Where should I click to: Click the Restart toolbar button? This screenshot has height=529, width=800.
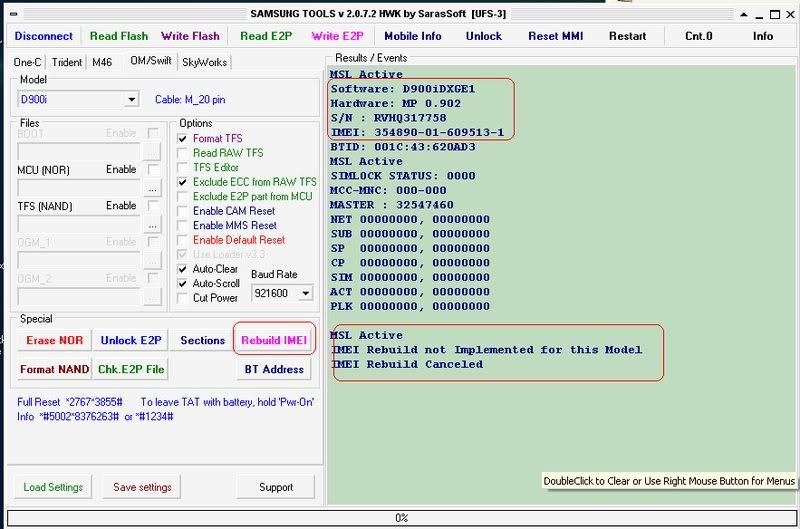click(x=628, y=36)
